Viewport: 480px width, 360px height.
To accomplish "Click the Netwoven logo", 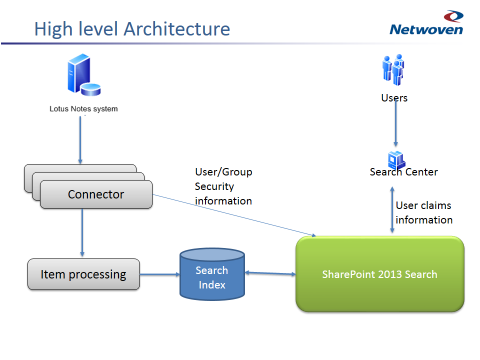I will tap(426, 23).
